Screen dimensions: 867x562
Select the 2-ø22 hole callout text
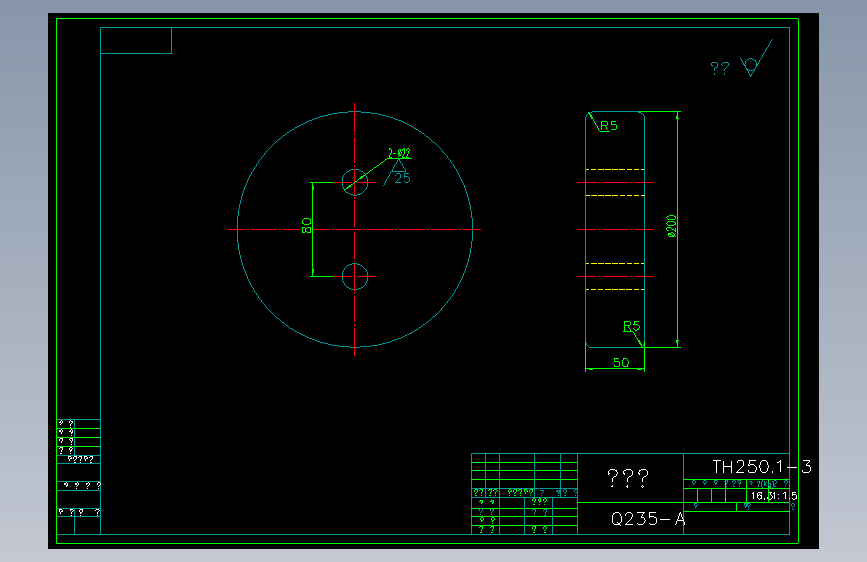click(399, 153)
